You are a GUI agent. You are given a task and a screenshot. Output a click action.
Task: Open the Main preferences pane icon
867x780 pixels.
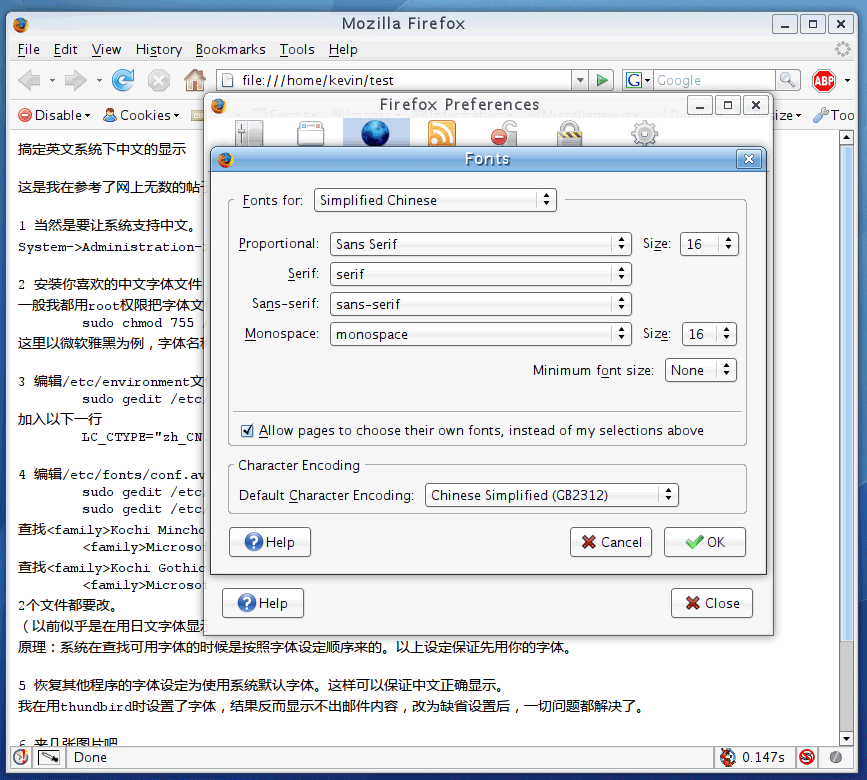249,133
